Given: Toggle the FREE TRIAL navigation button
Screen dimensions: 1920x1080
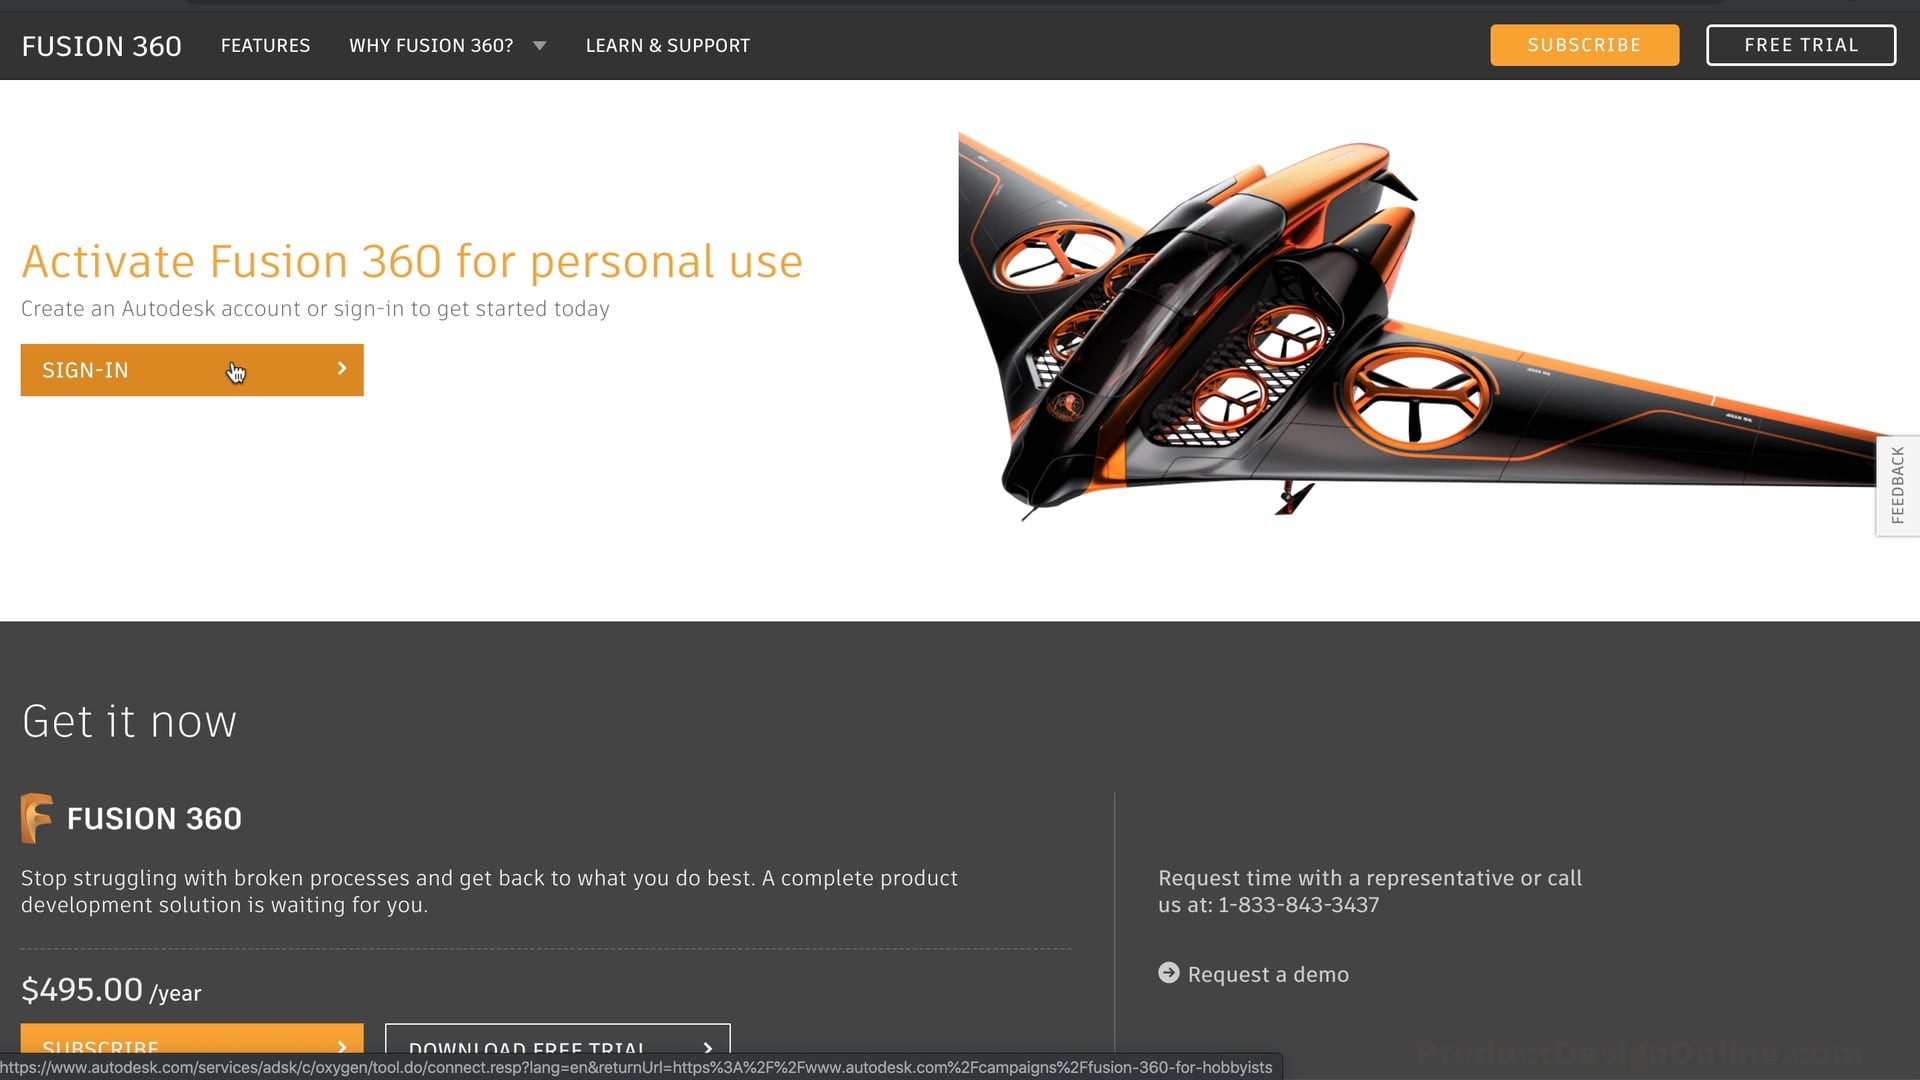Looking at the screenshot, I should (1801, 45).
